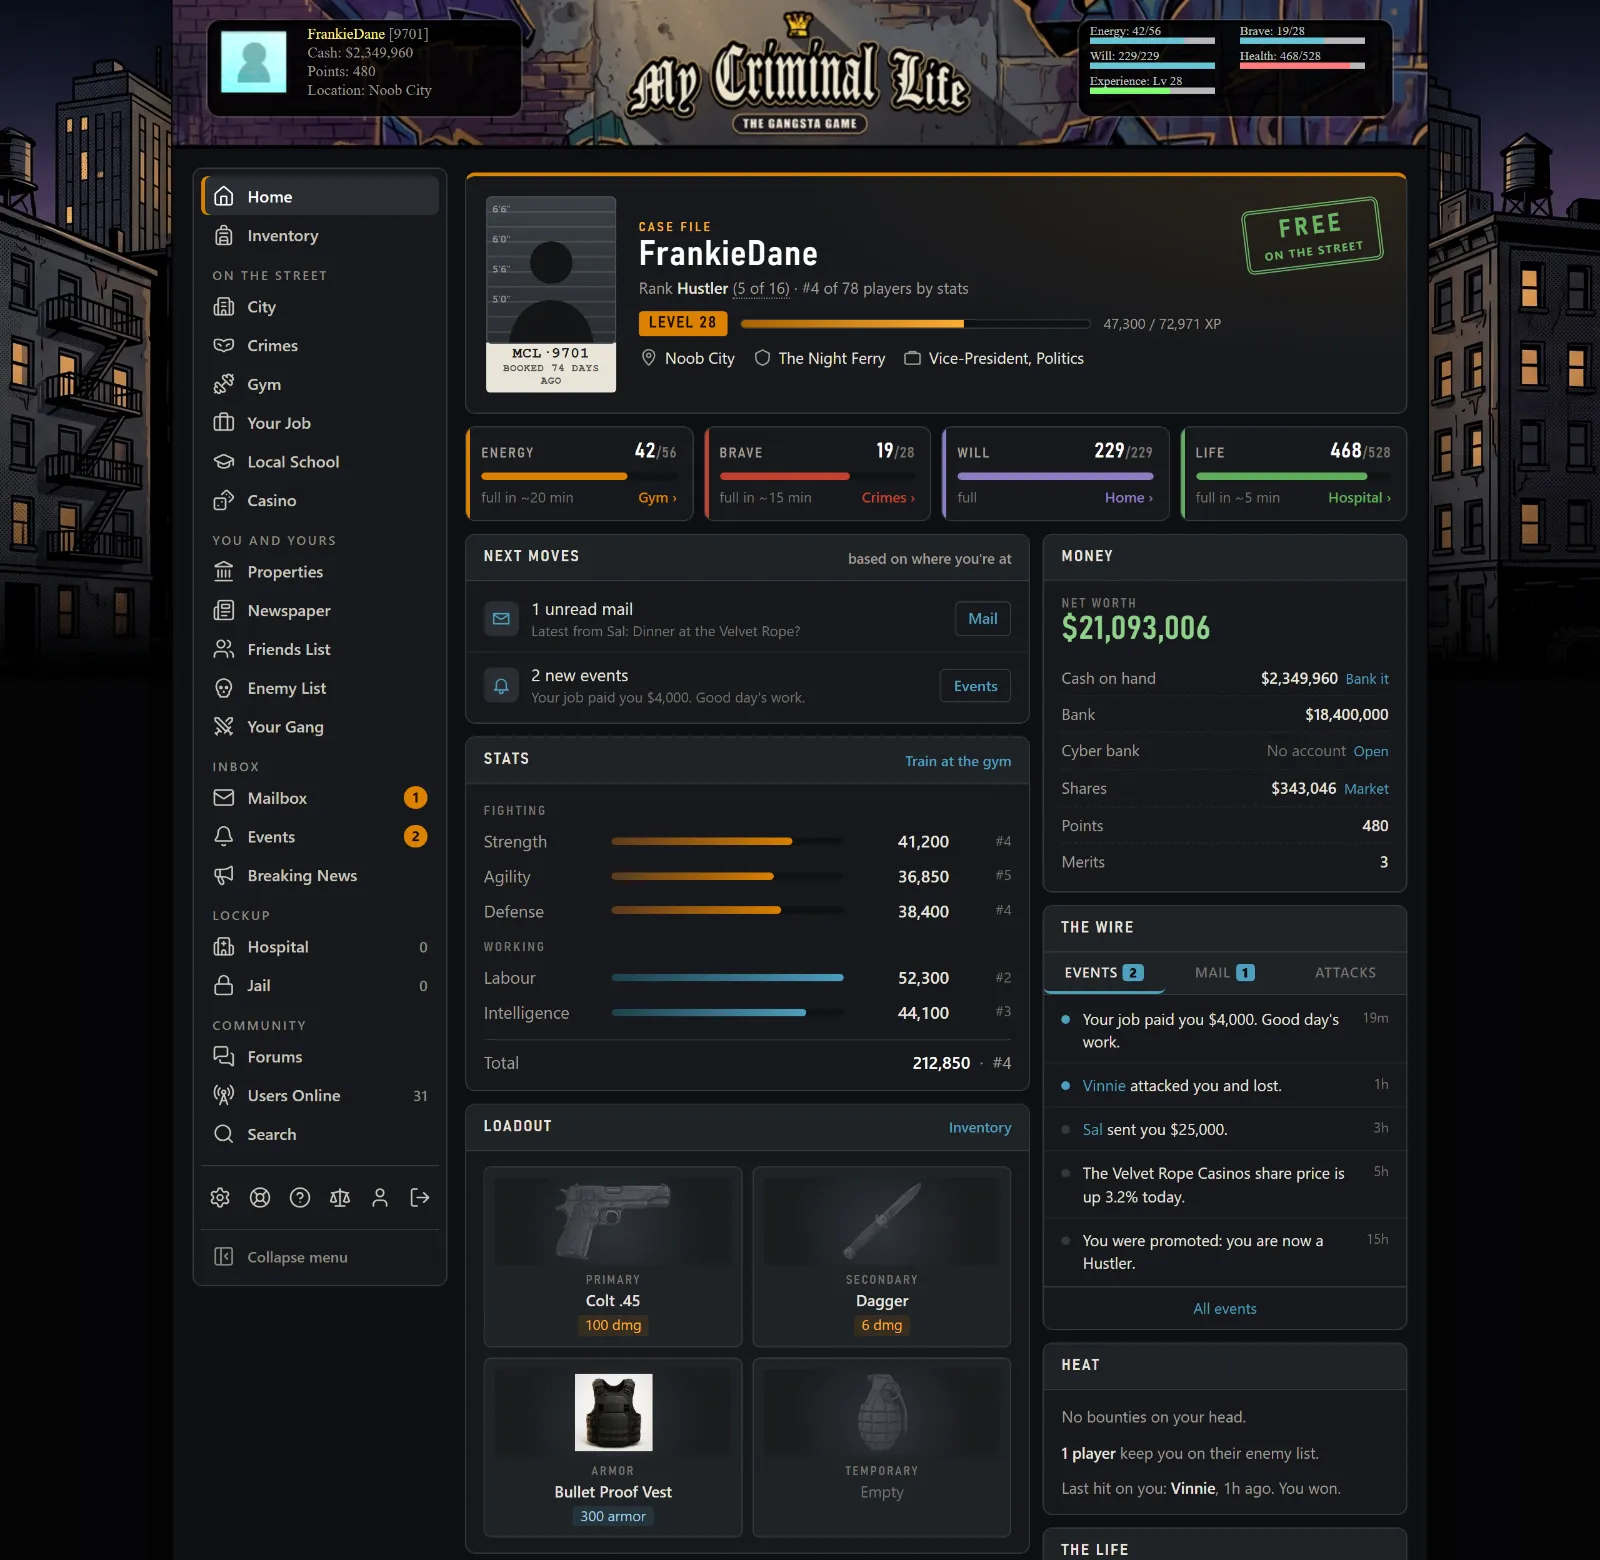The height and width of the screenshot is (1560, 1600).
Task: Open the profile person icon in sidebar footer
Action: [380, 1197]
